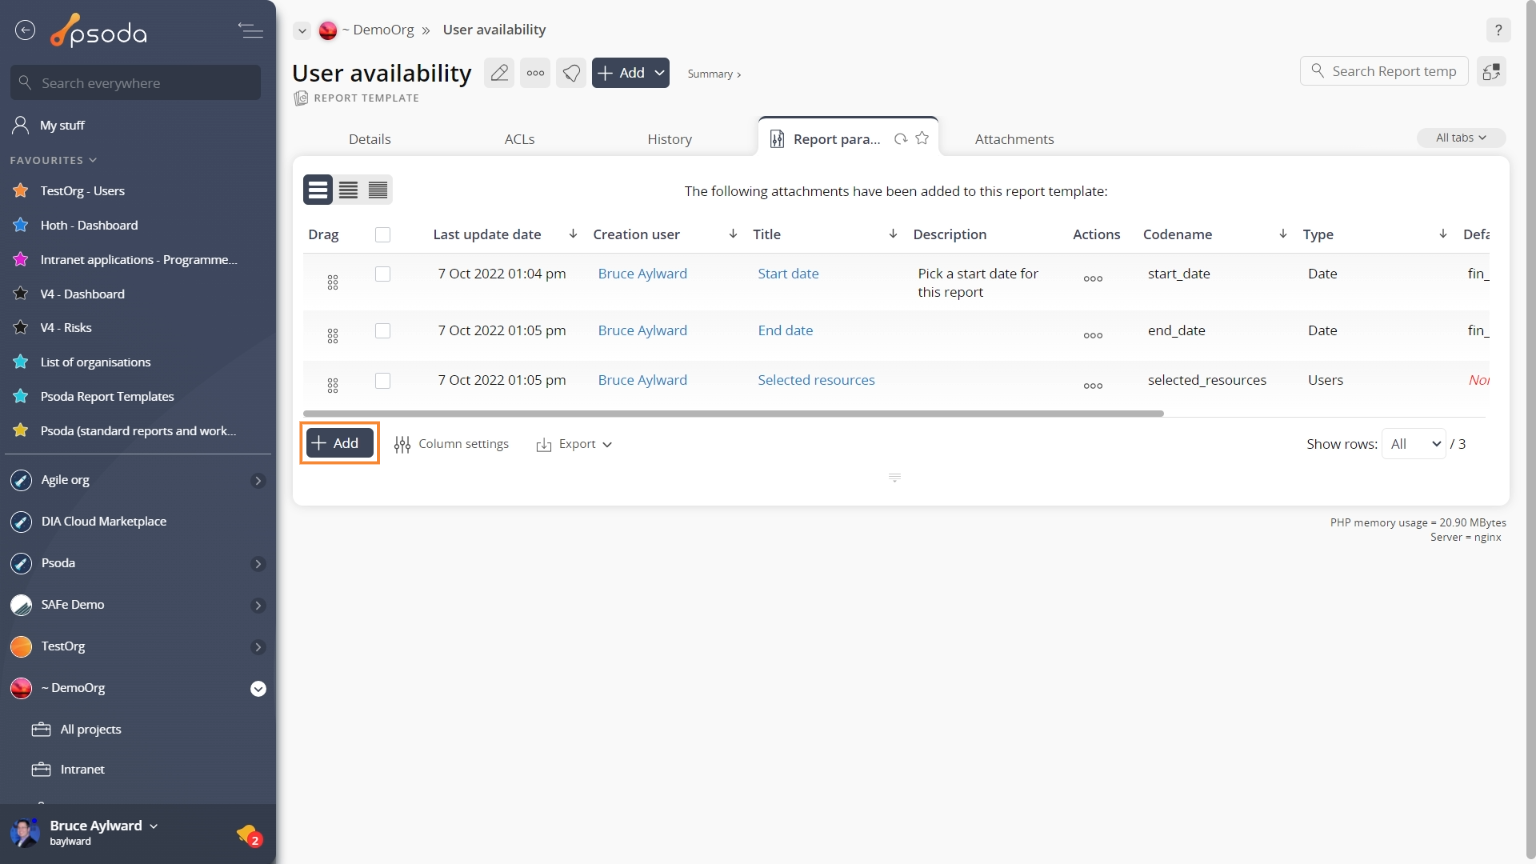Click the pencil edit icon beside title
Screen dimensions: 1536x864
(x=499, y=73)
